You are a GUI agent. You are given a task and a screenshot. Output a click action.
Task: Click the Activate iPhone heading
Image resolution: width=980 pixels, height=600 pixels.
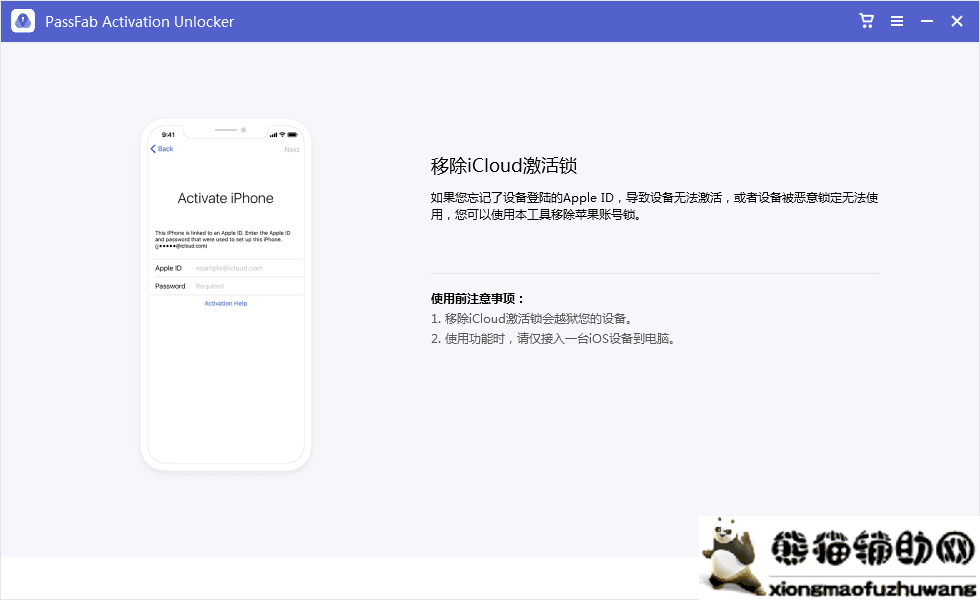pyautogui.click(x=226, y=197)
